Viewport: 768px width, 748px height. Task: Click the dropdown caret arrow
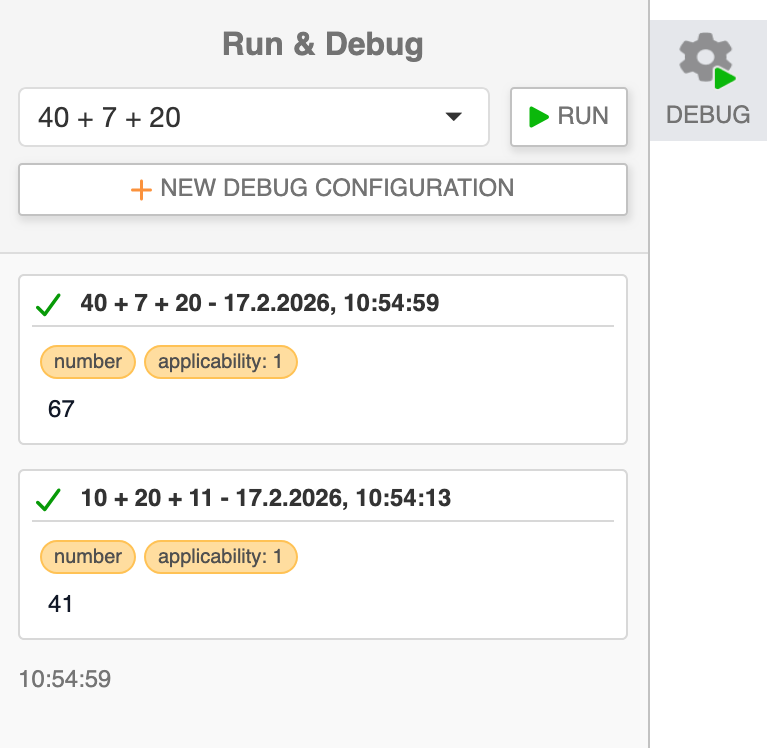point(454,117)
